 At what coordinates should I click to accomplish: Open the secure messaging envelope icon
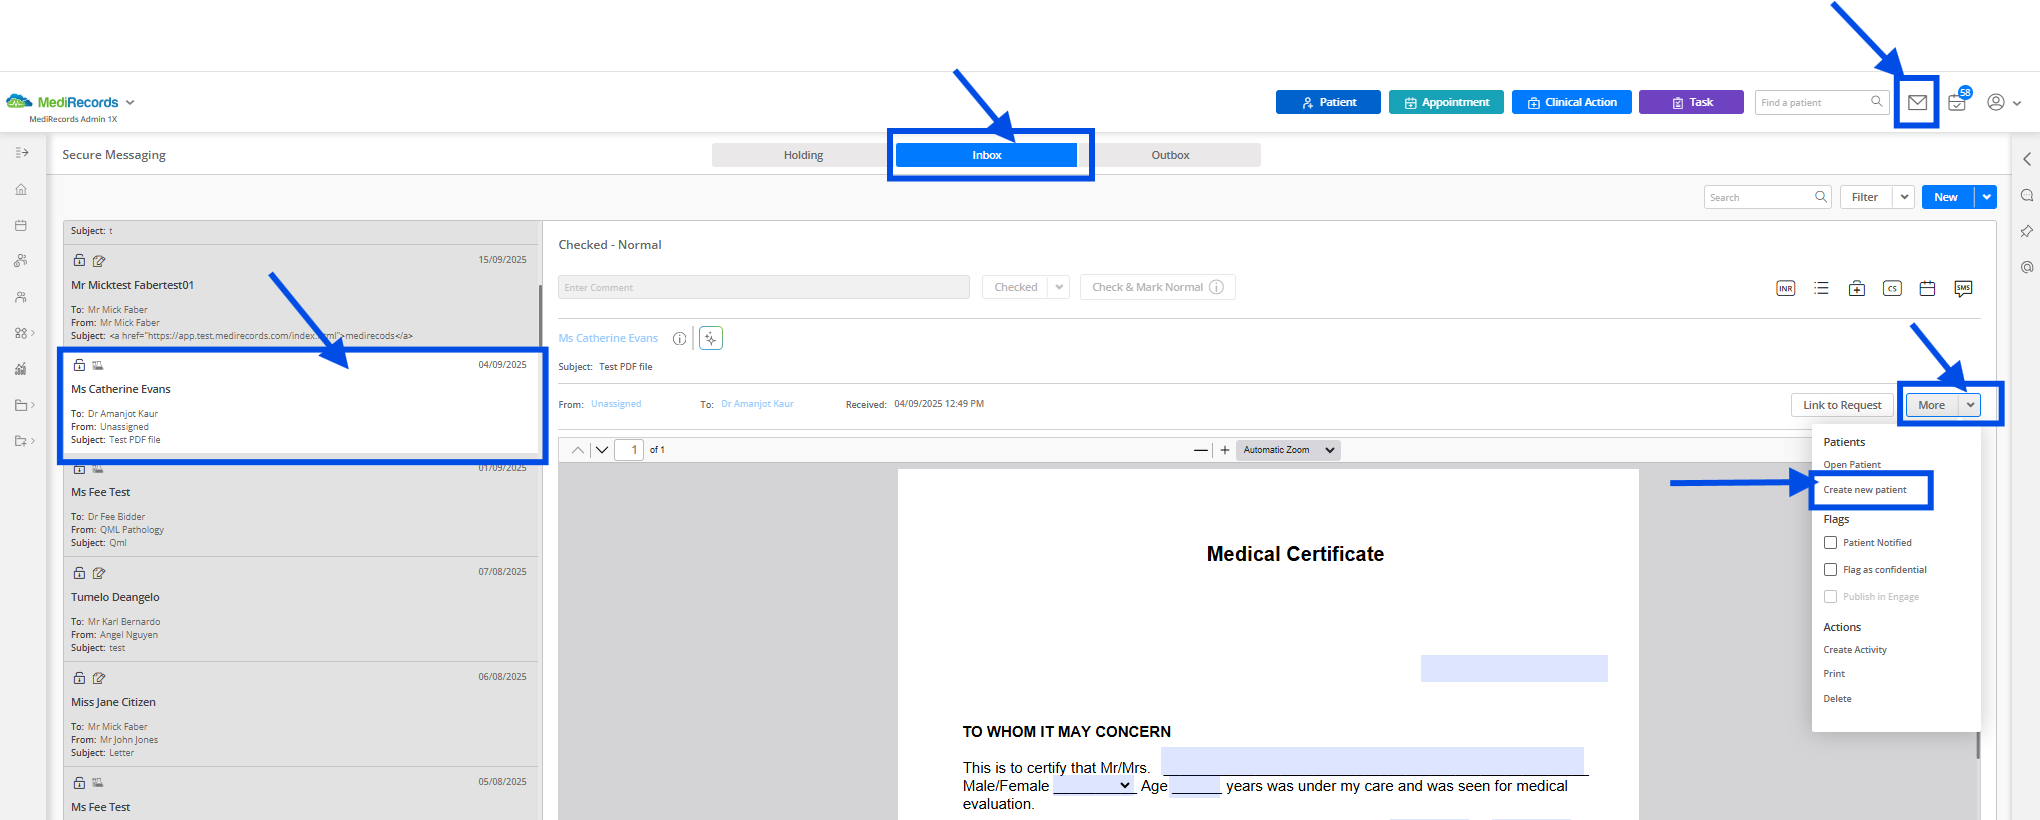point(1917,102)
